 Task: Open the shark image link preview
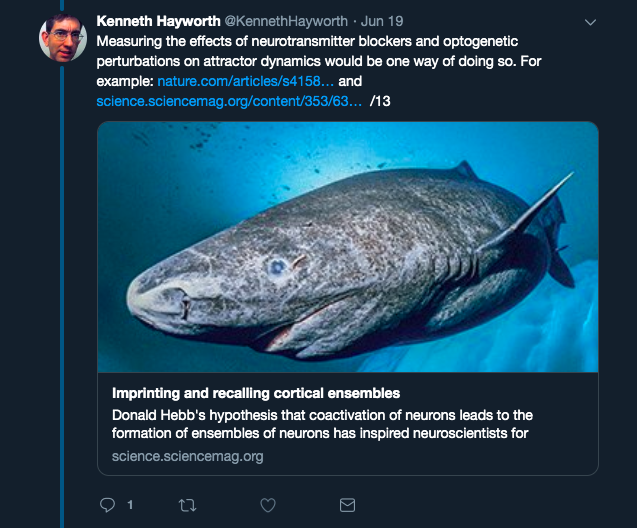click(x=348, y=247)
